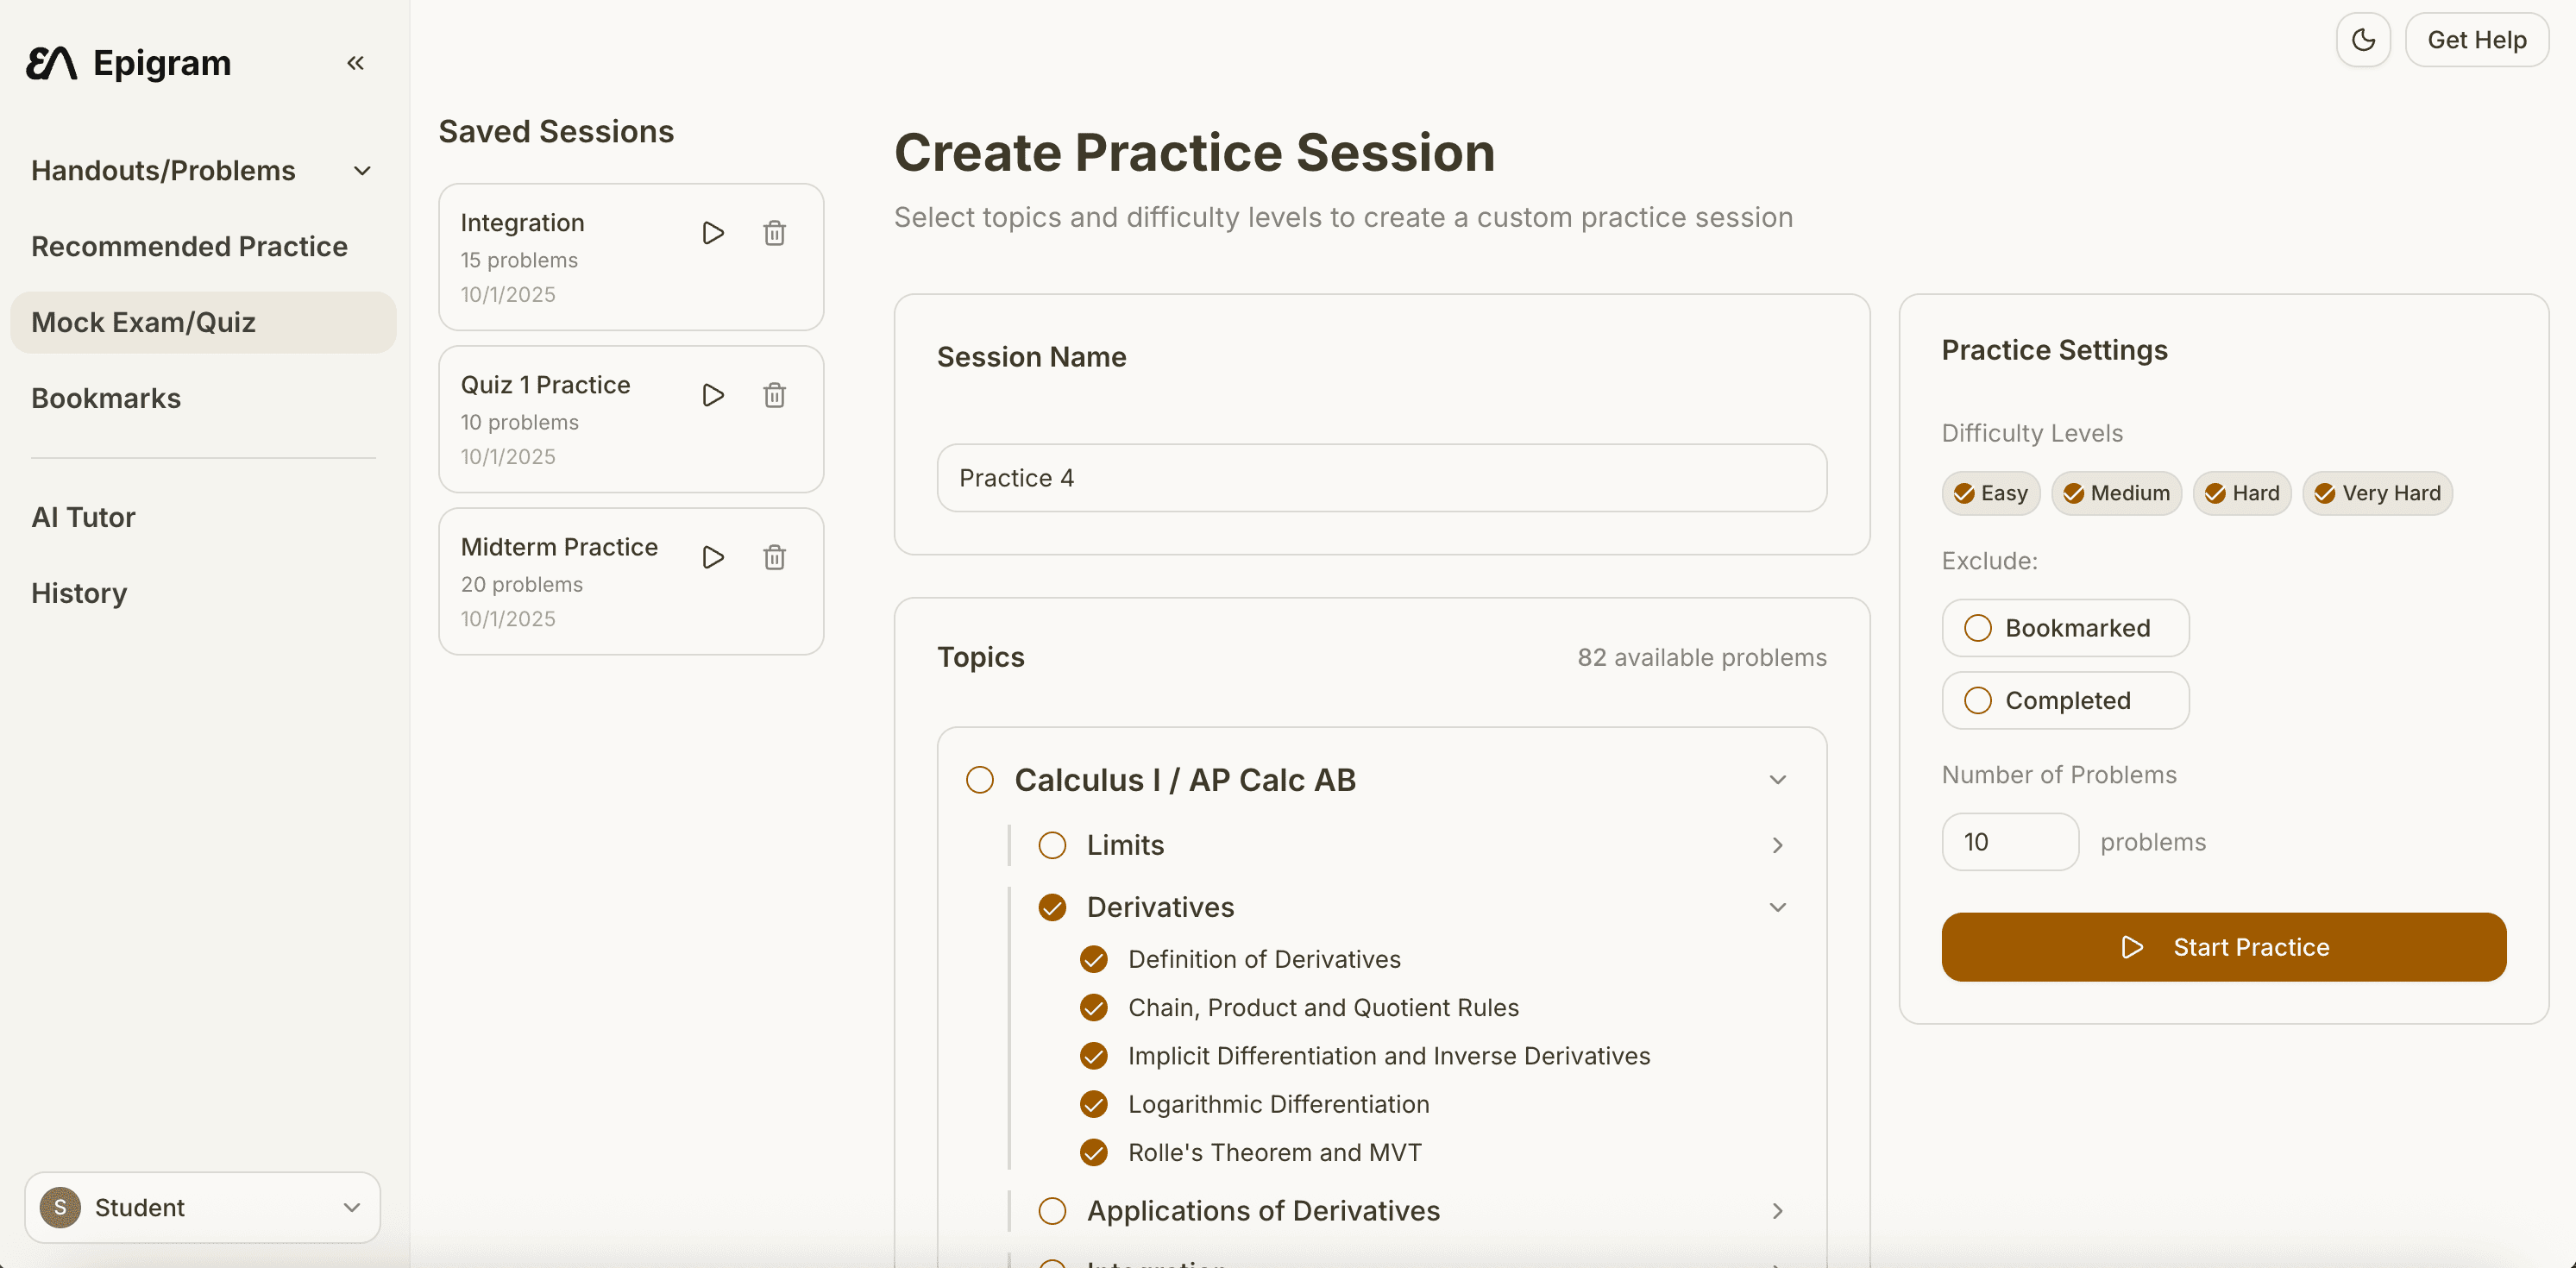This screenshot has width=2576, height=1268.
Task: Delete the Midterm Practice session
Action: (774, 557)
